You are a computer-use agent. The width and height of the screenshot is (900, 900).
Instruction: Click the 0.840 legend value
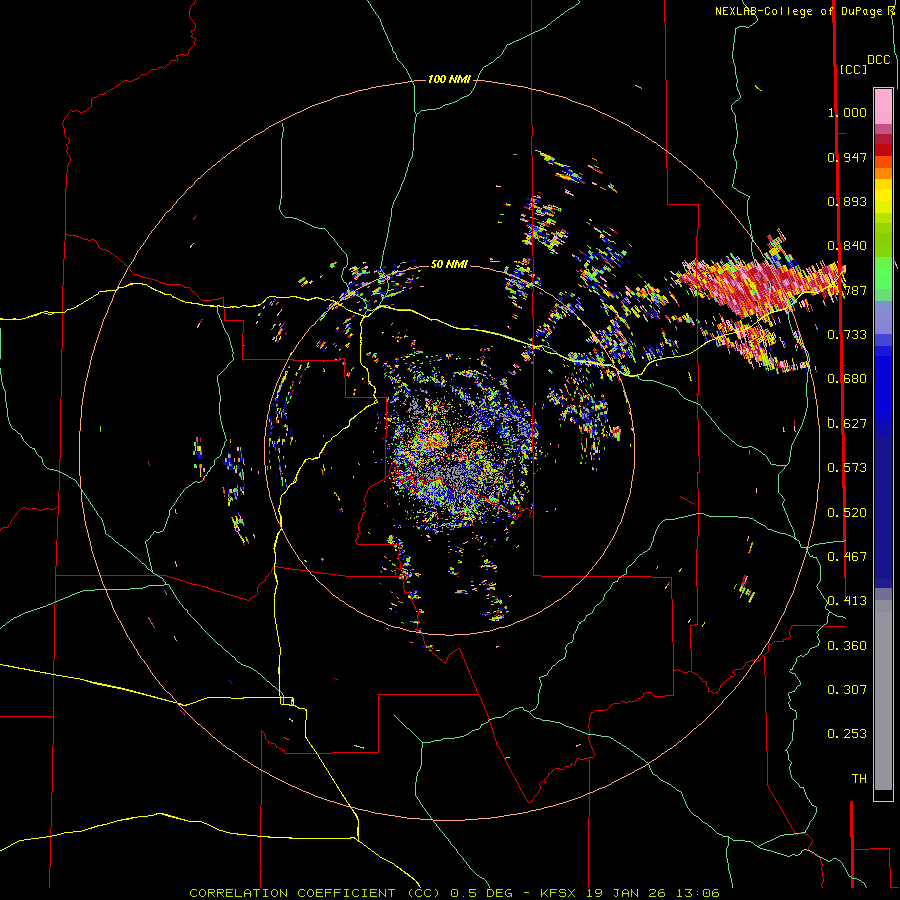coord(847,246)
